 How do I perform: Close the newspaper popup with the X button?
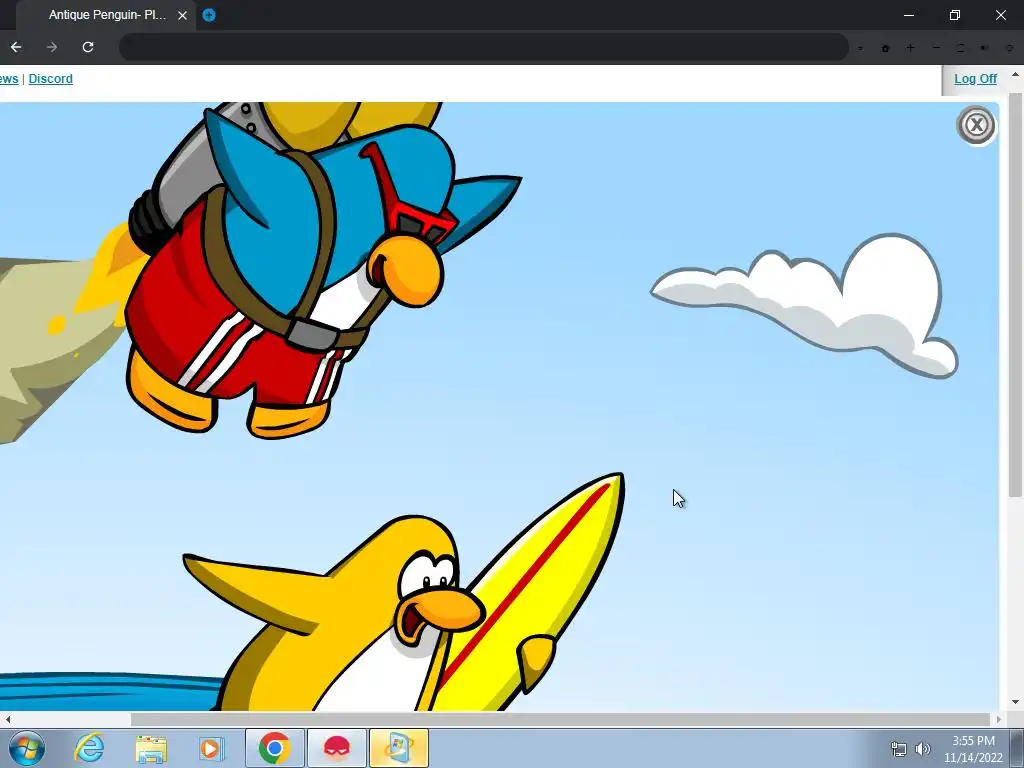point(976,125)
